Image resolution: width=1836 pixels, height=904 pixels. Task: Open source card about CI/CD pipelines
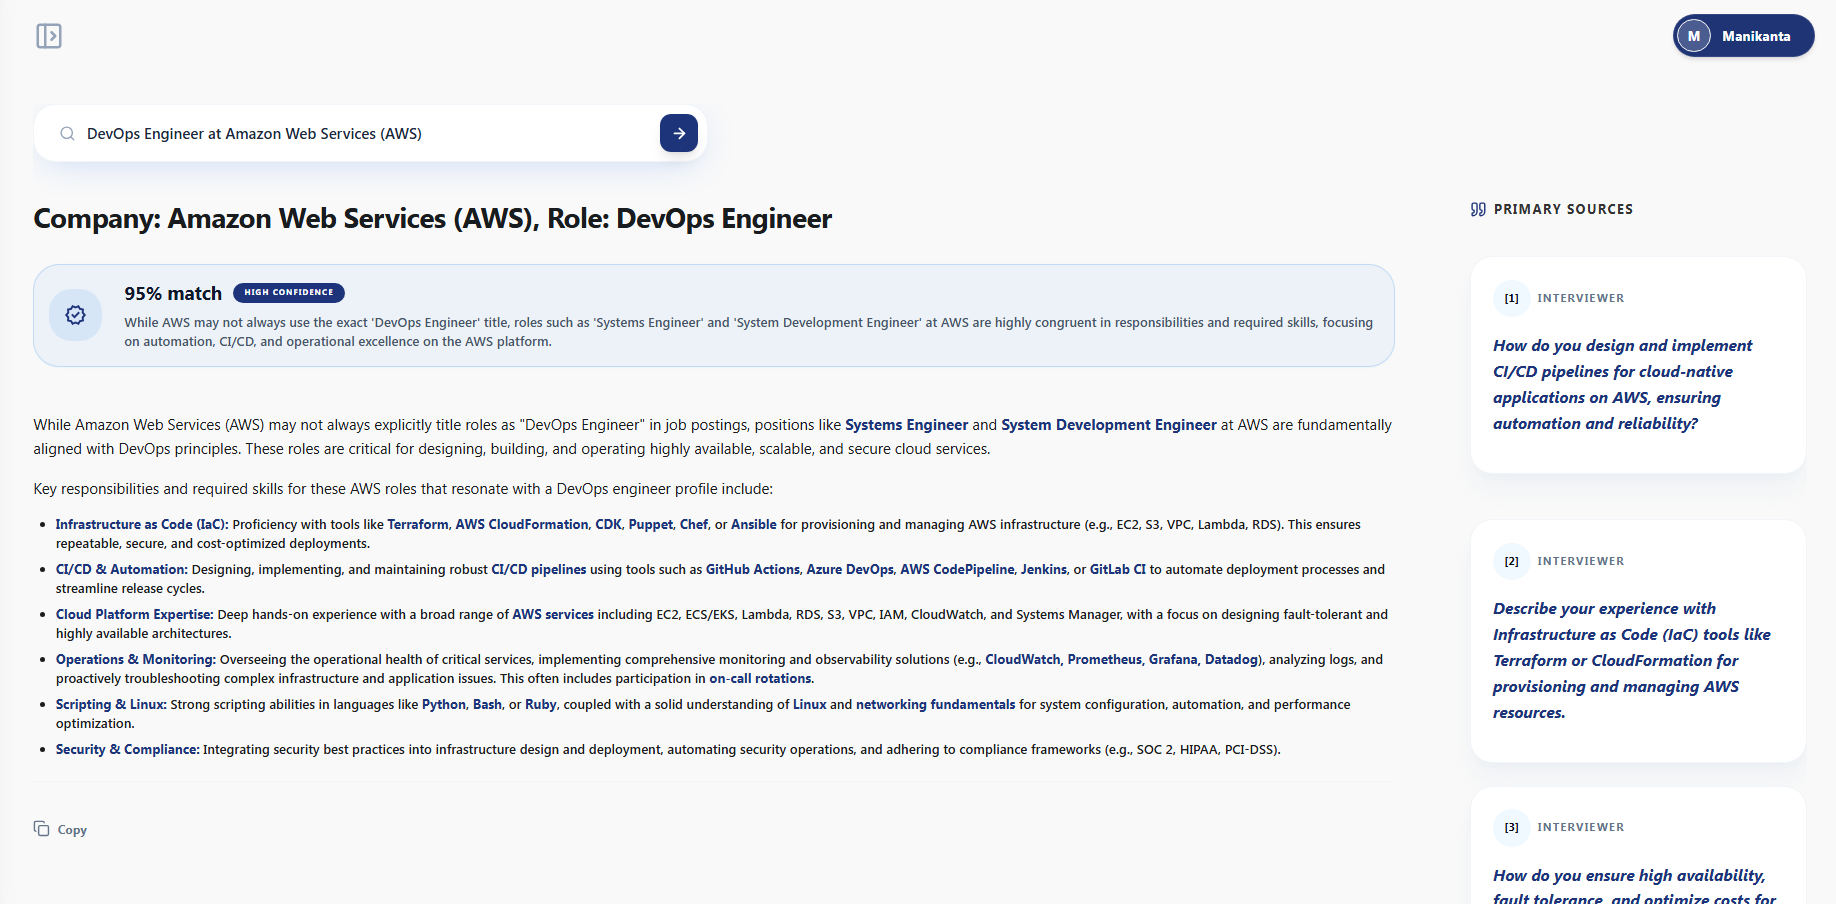1638,365
